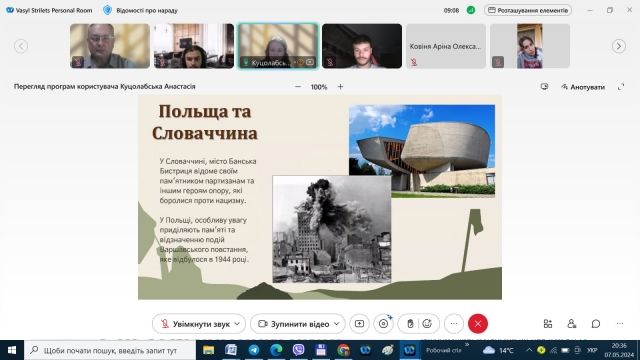This screenshot has height=360, width=640.
Task: Click the shared slide title Польща та Словаччина
Action: 205,122
